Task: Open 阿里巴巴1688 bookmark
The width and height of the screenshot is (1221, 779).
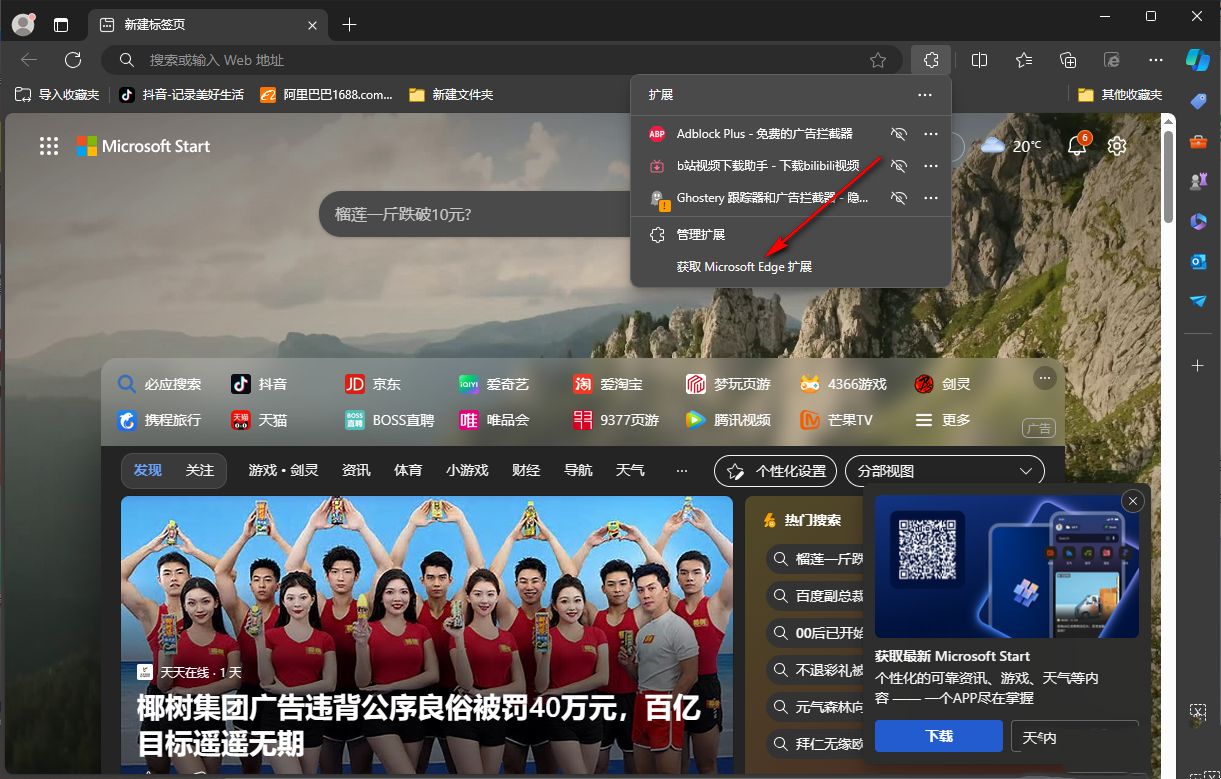Action: (x=326, y=95)
